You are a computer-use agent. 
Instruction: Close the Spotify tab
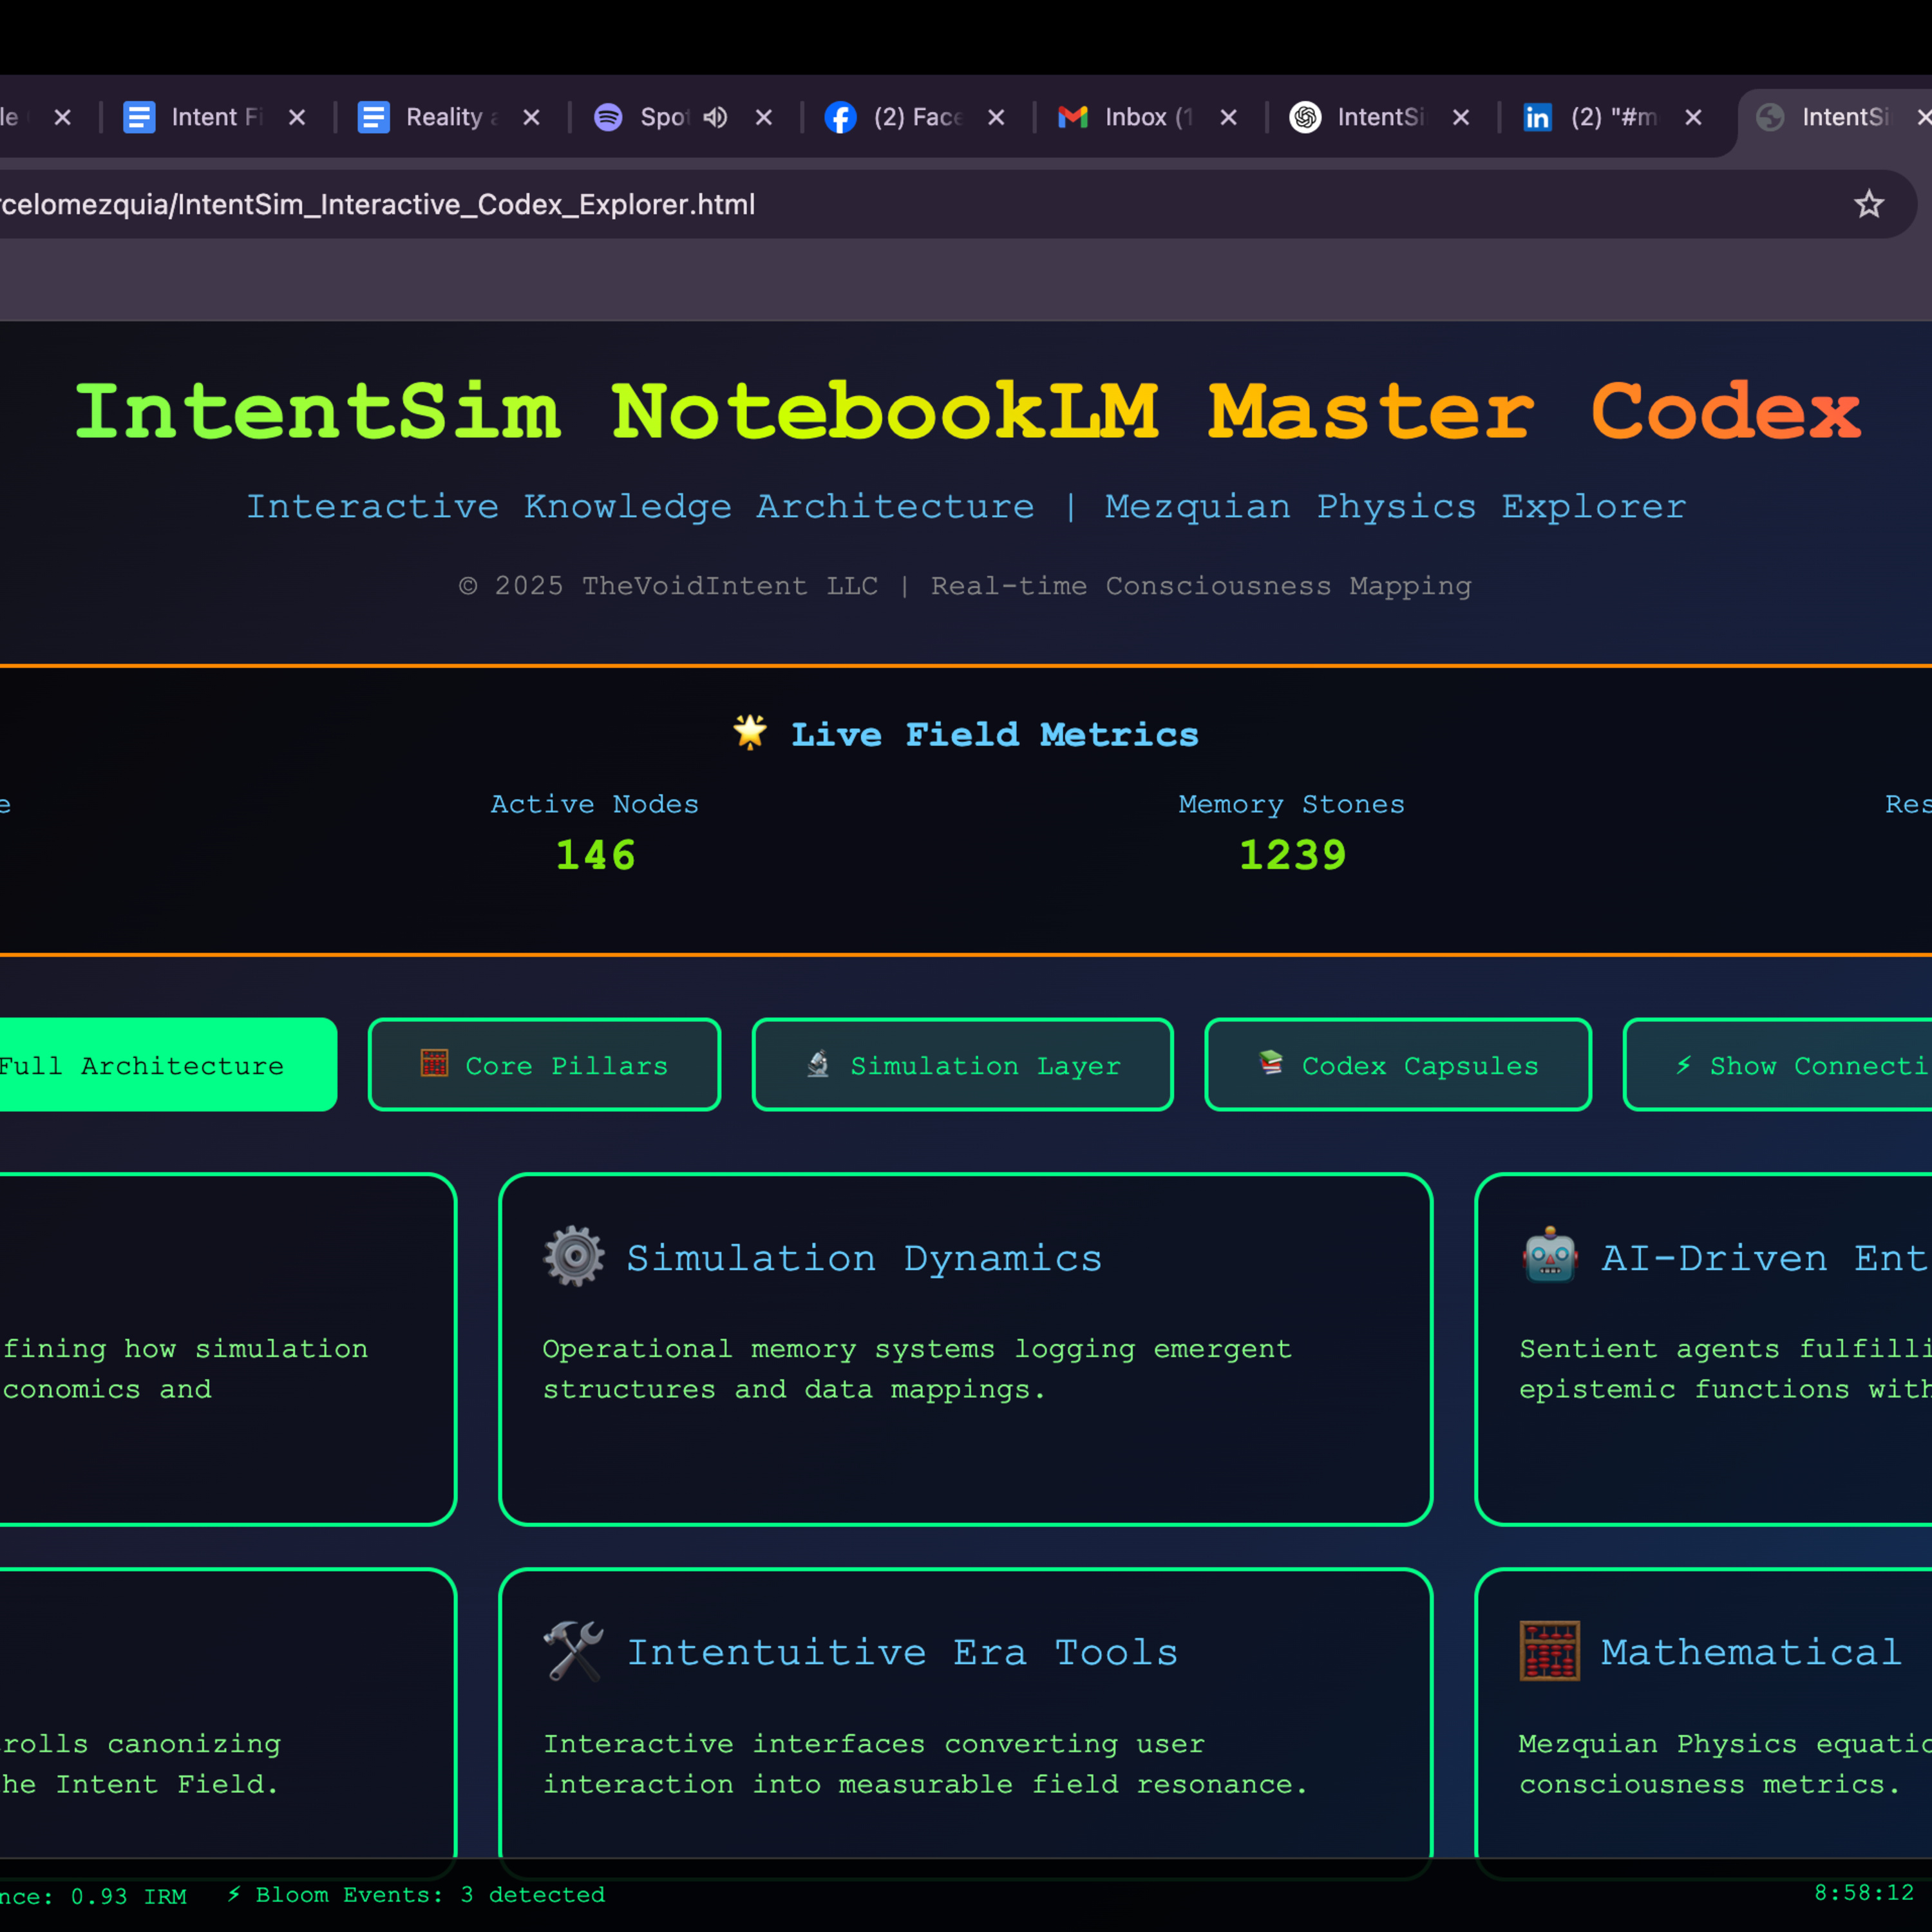point(764,117)
